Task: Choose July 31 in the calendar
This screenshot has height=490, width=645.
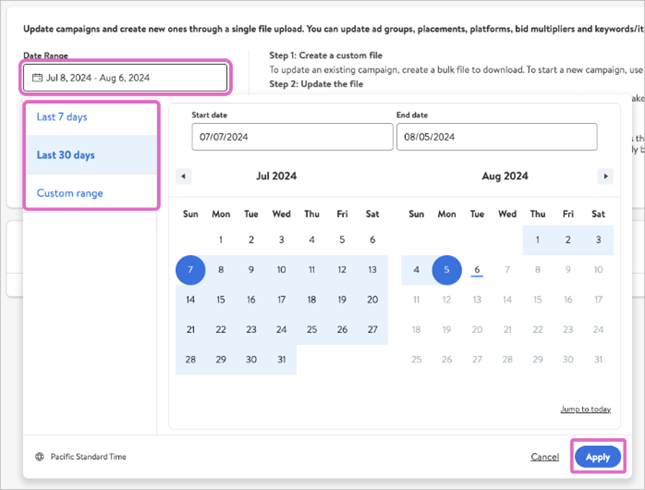Action: pyautogui.click(x=281, y=360)
